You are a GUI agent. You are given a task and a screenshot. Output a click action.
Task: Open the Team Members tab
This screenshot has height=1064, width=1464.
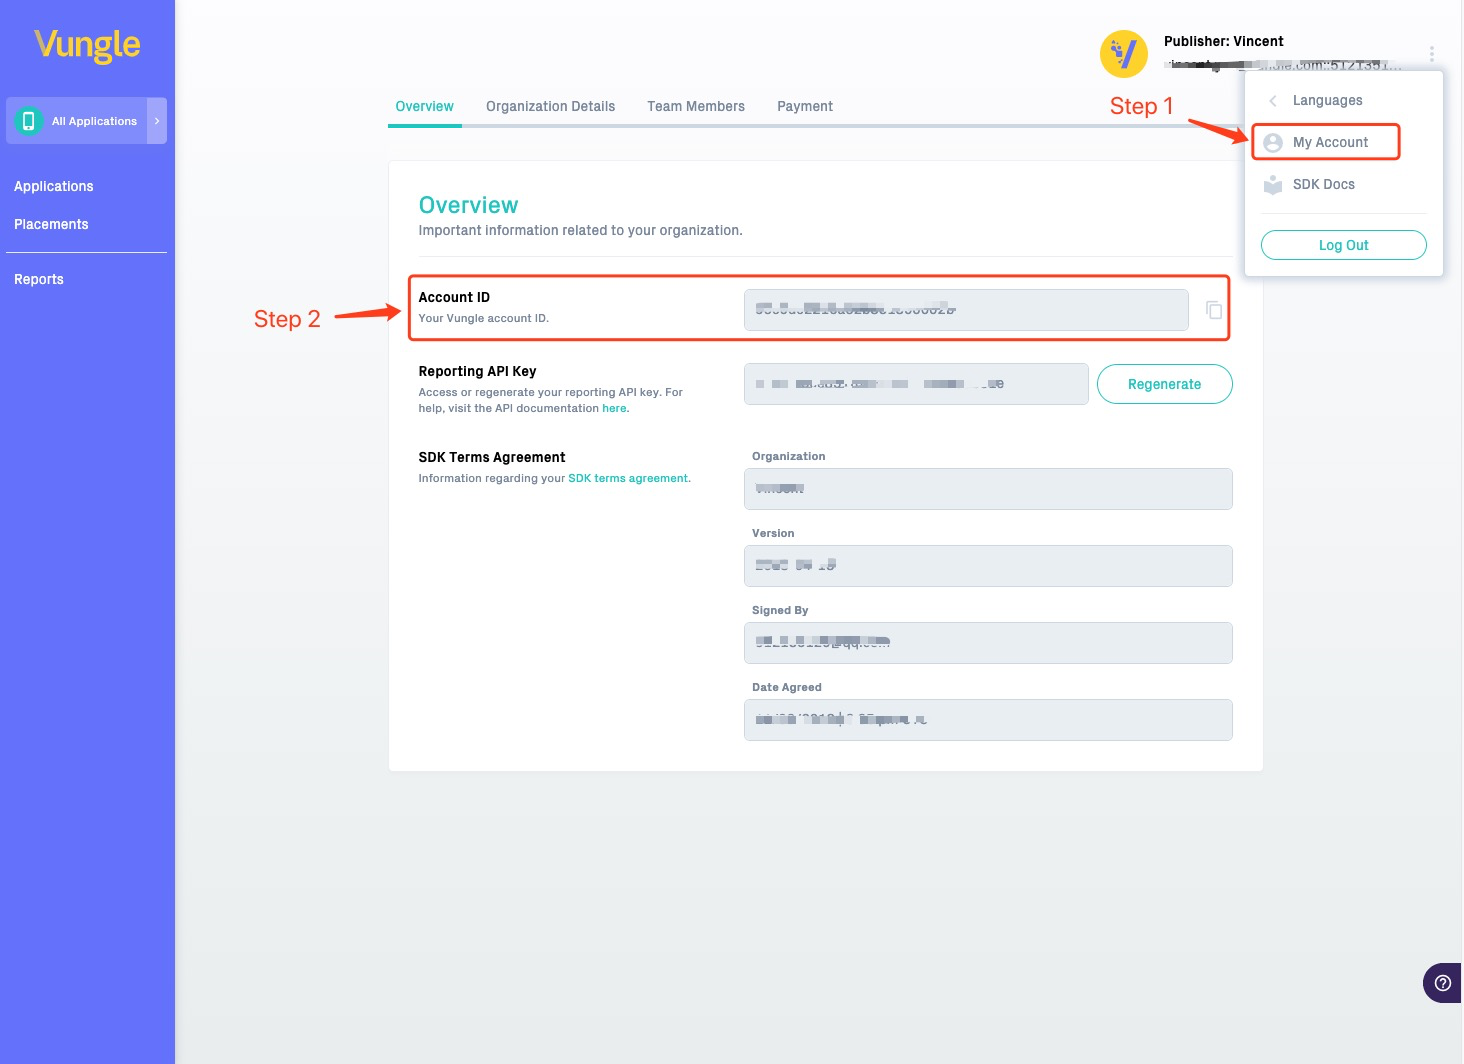(696, 106)
